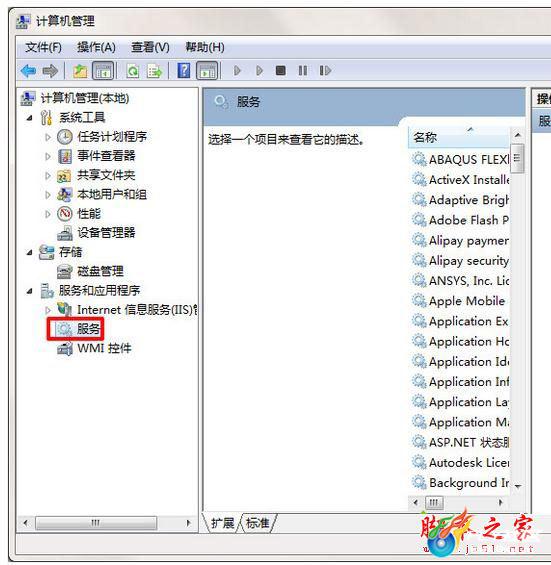Click the Refresh toolbar icon

(133, 71)
